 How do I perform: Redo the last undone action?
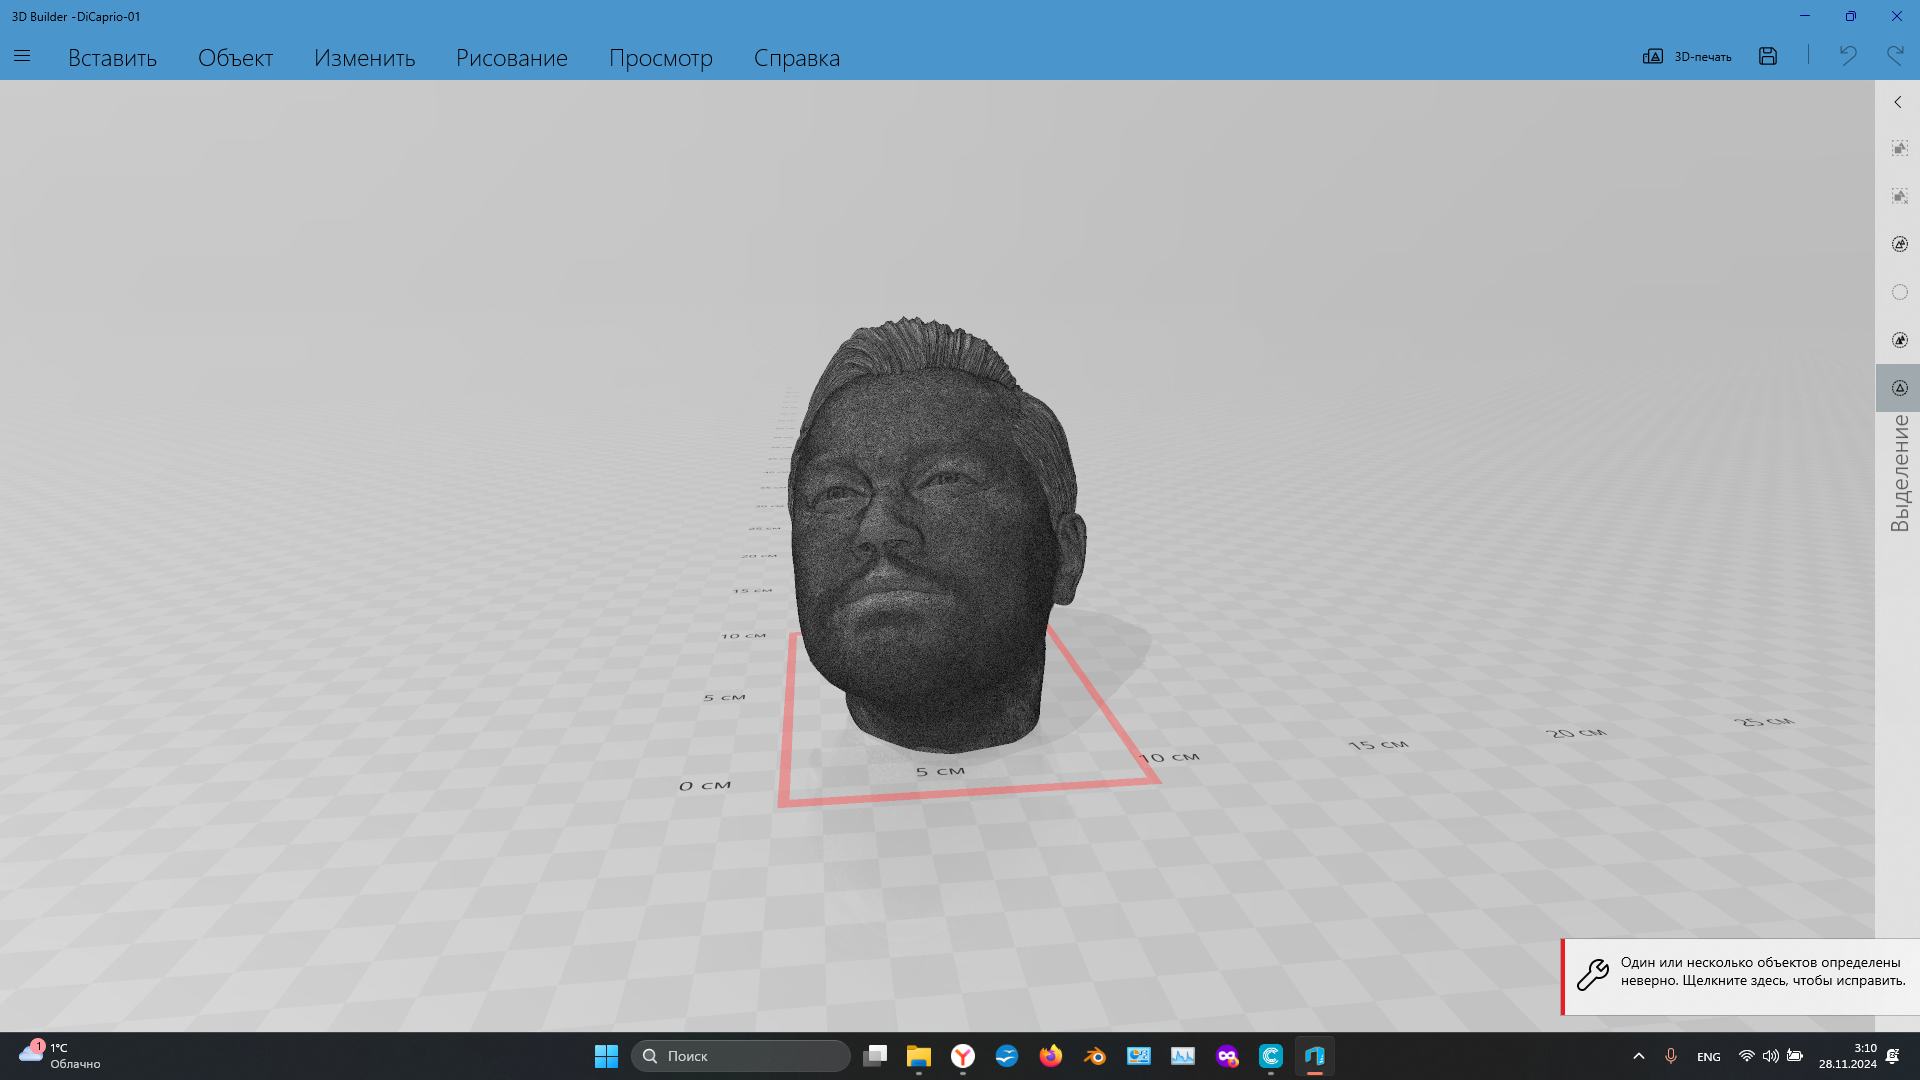pyautogui.click(x=1895, y=56)
